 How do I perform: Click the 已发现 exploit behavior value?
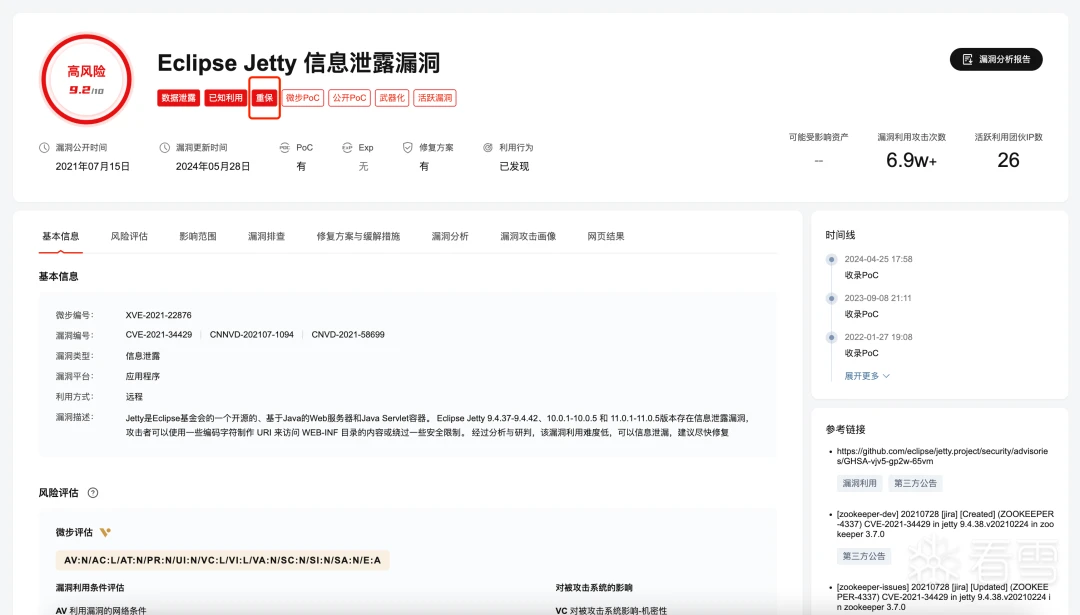(x=514, y=167)
